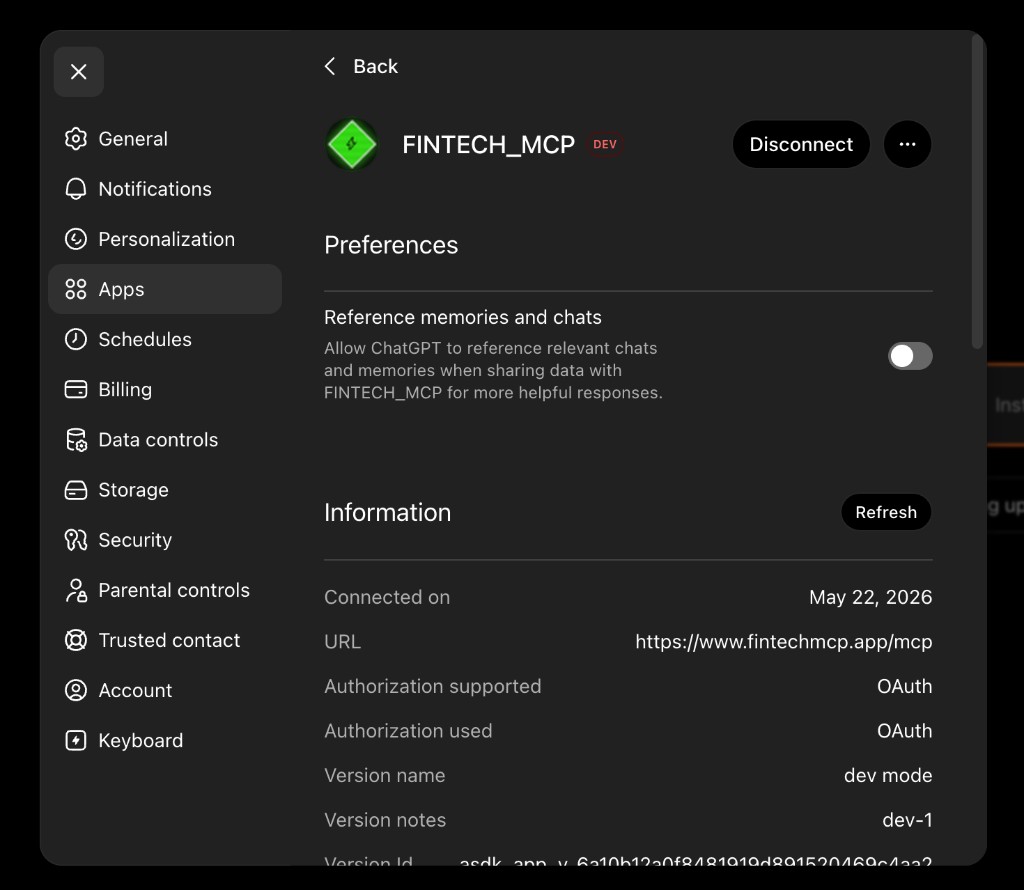1024x890 pixels.
Task: Click the Preferences heading
Action: [x=391, y=246]
